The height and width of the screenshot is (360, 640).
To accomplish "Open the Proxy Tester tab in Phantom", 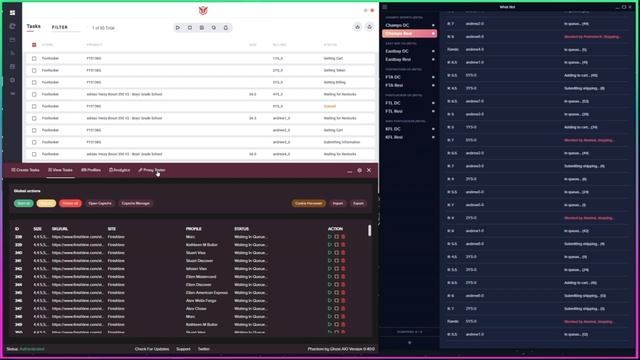I will click(151, 170).
